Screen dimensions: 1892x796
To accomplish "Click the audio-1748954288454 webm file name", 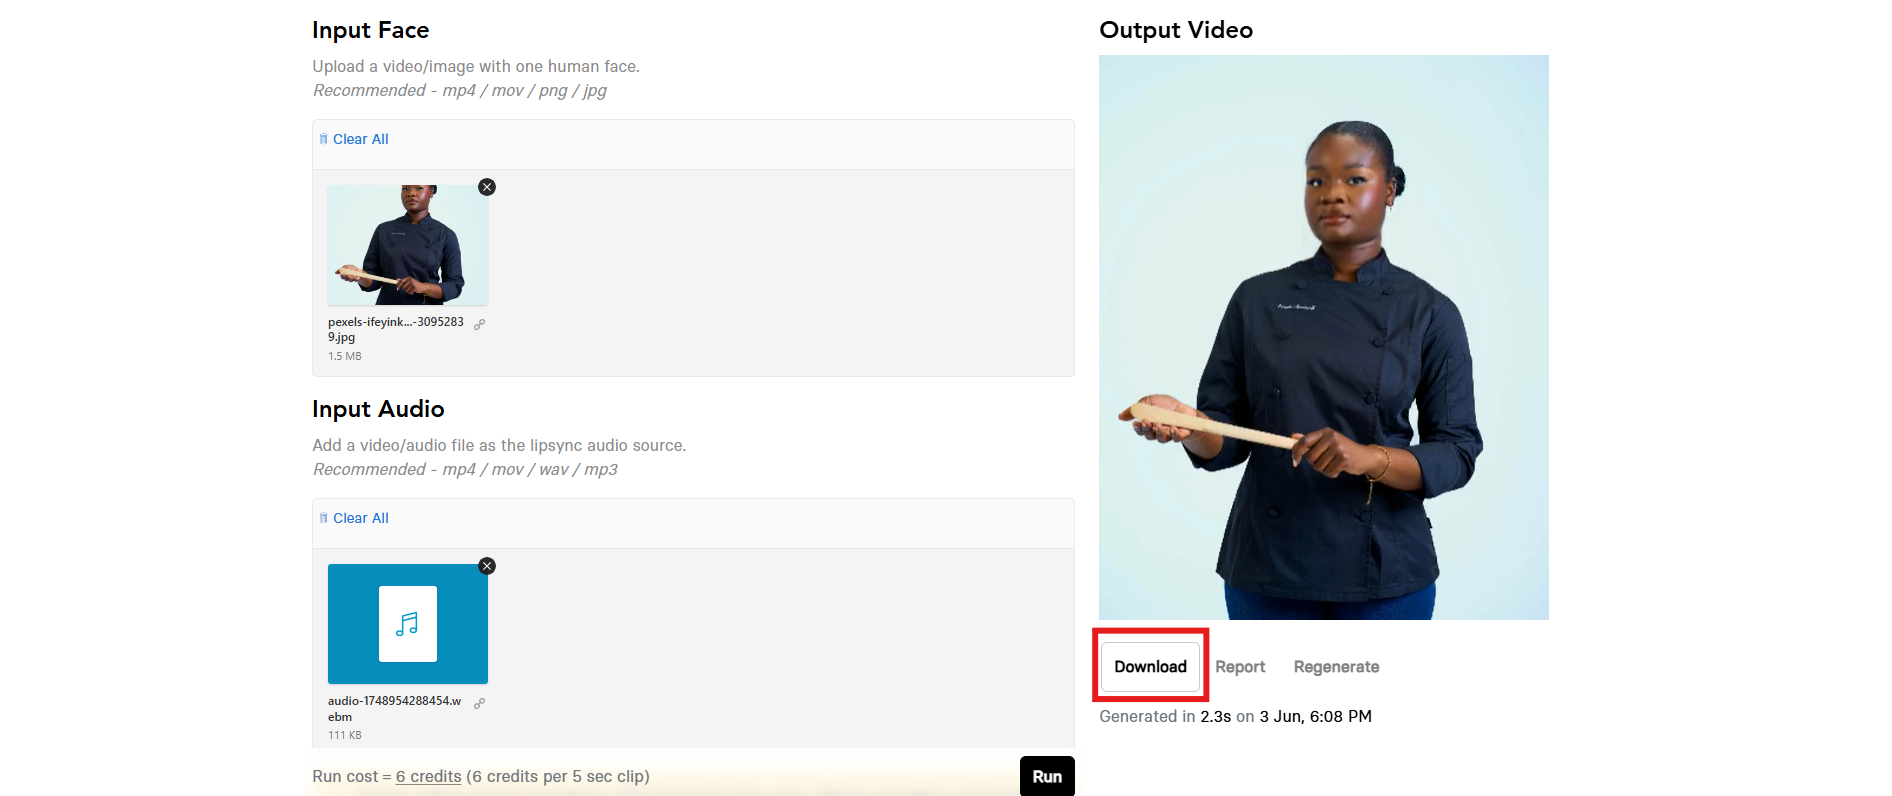I will coord(394,708).
